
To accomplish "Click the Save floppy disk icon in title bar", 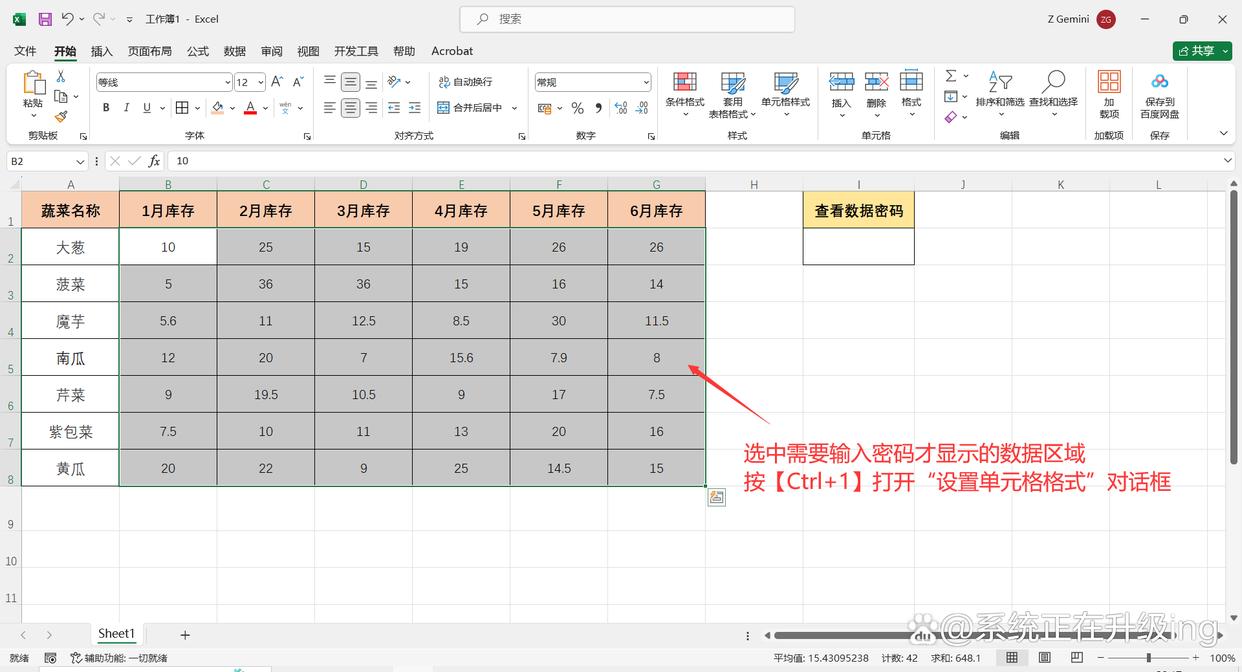I will click(45, 19).
